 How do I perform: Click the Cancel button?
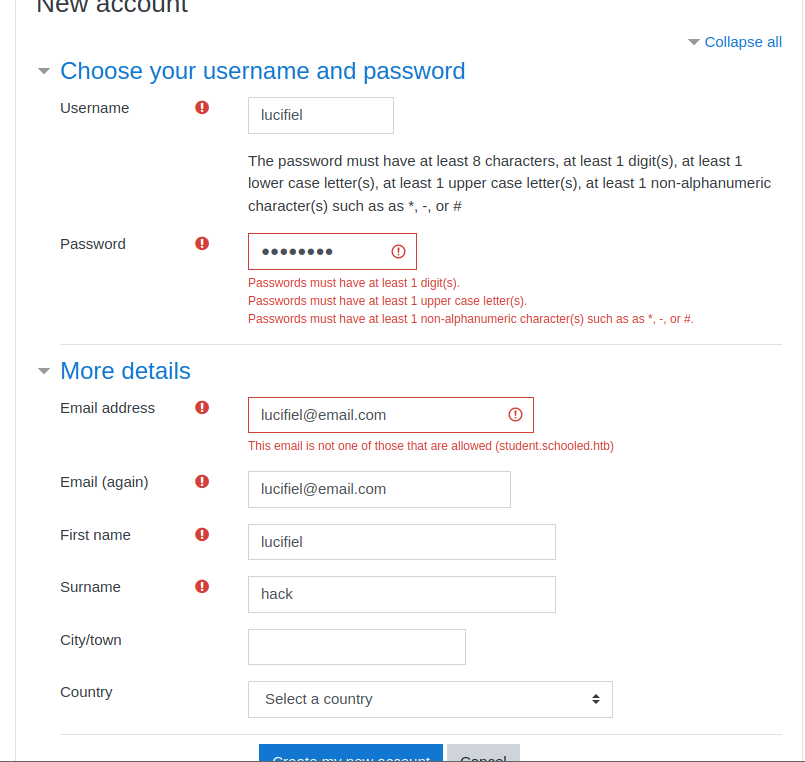pyautogui.click(x=483, y=753)
